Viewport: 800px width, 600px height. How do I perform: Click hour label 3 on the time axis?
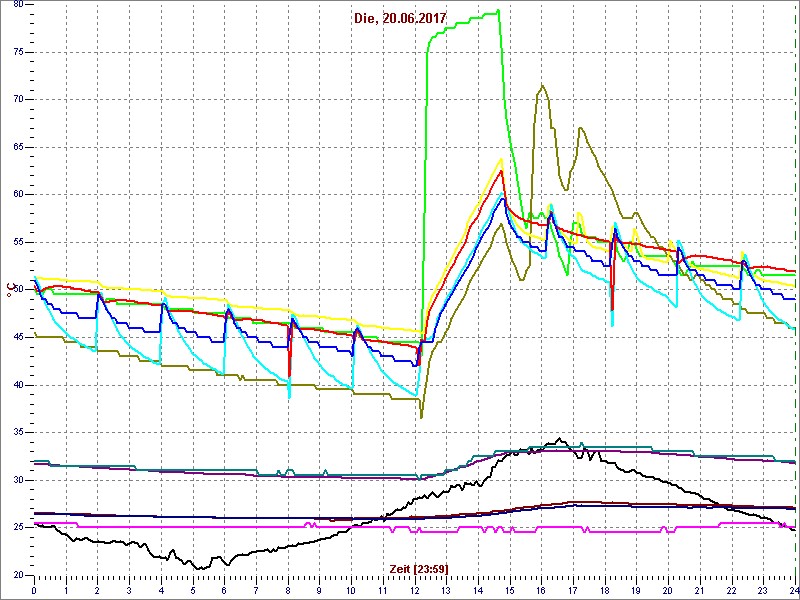(129, 591)
